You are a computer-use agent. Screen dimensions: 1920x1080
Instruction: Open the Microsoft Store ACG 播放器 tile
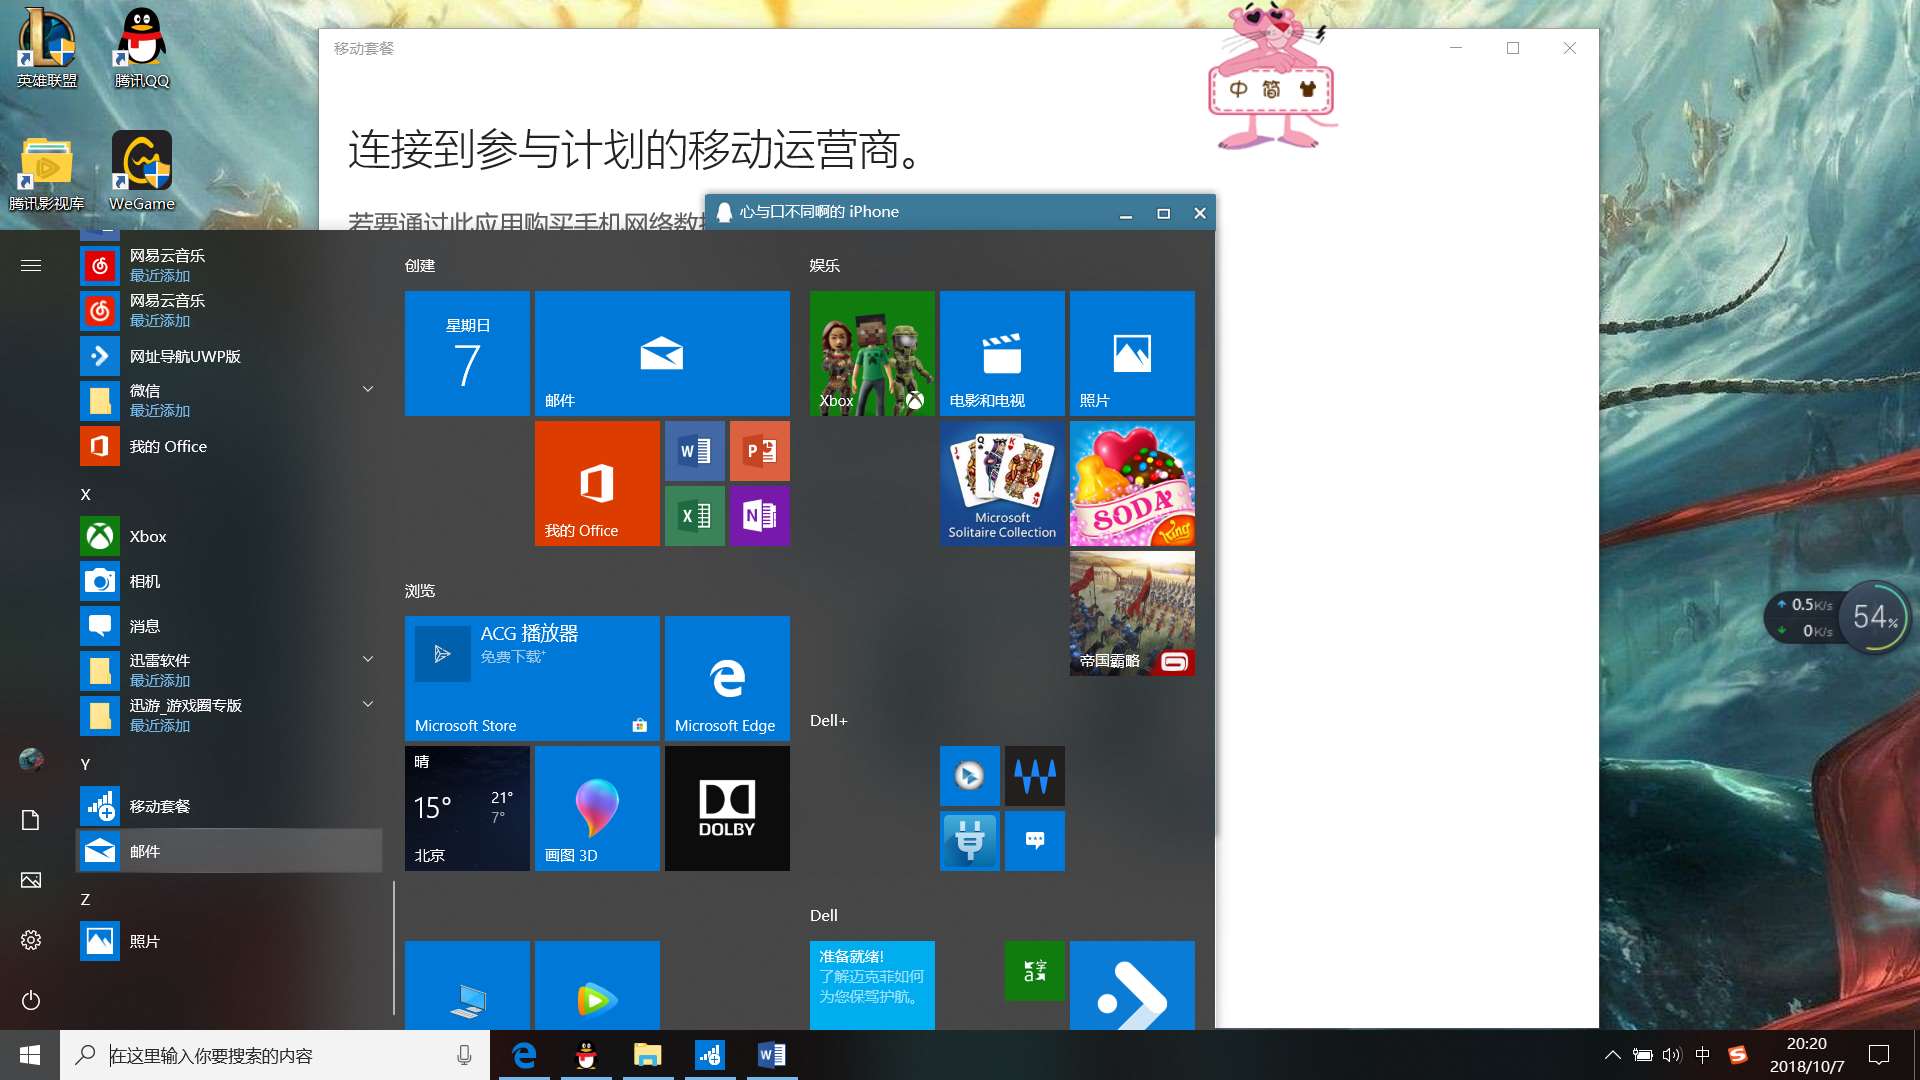532,678
